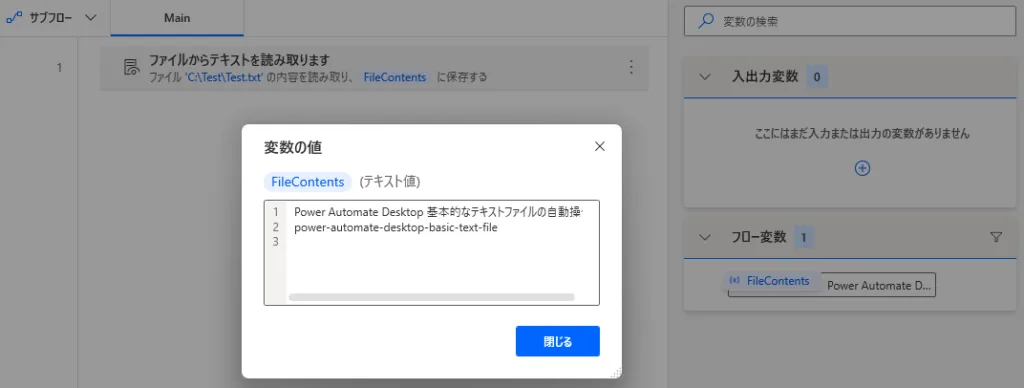Select the ファイルからテキストを読み取ります action
This screenshot has width=1024, height=388.
374,68
